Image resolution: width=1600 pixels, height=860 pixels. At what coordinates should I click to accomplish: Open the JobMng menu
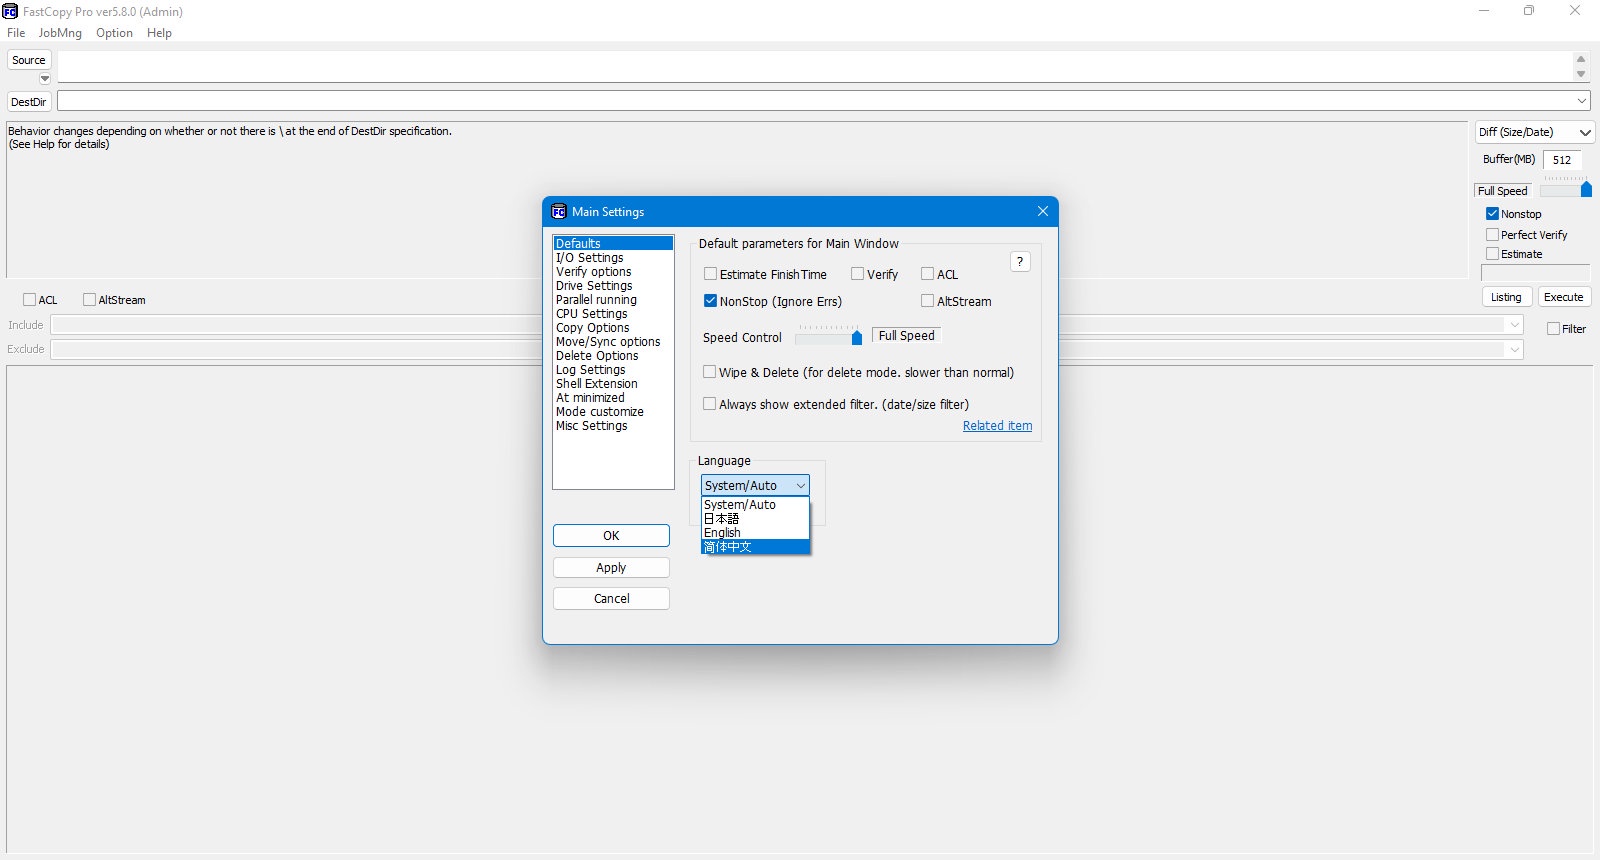(60, 33)
